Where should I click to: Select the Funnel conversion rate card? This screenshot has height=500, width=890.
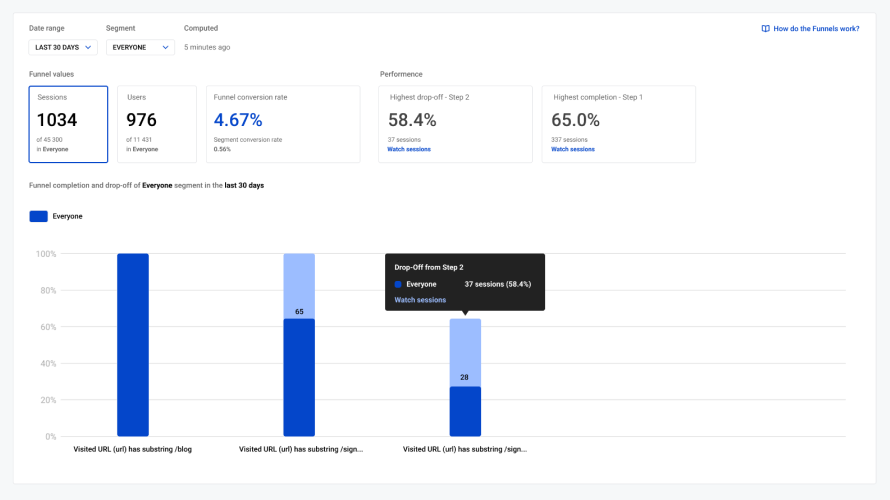pos(282,124)
